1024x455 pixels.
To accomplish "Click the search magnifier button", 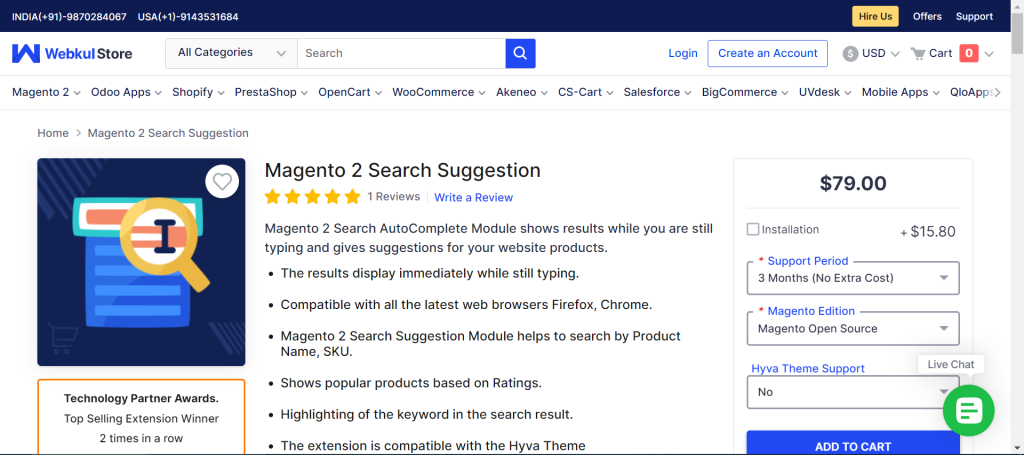I will click(520, 53).
